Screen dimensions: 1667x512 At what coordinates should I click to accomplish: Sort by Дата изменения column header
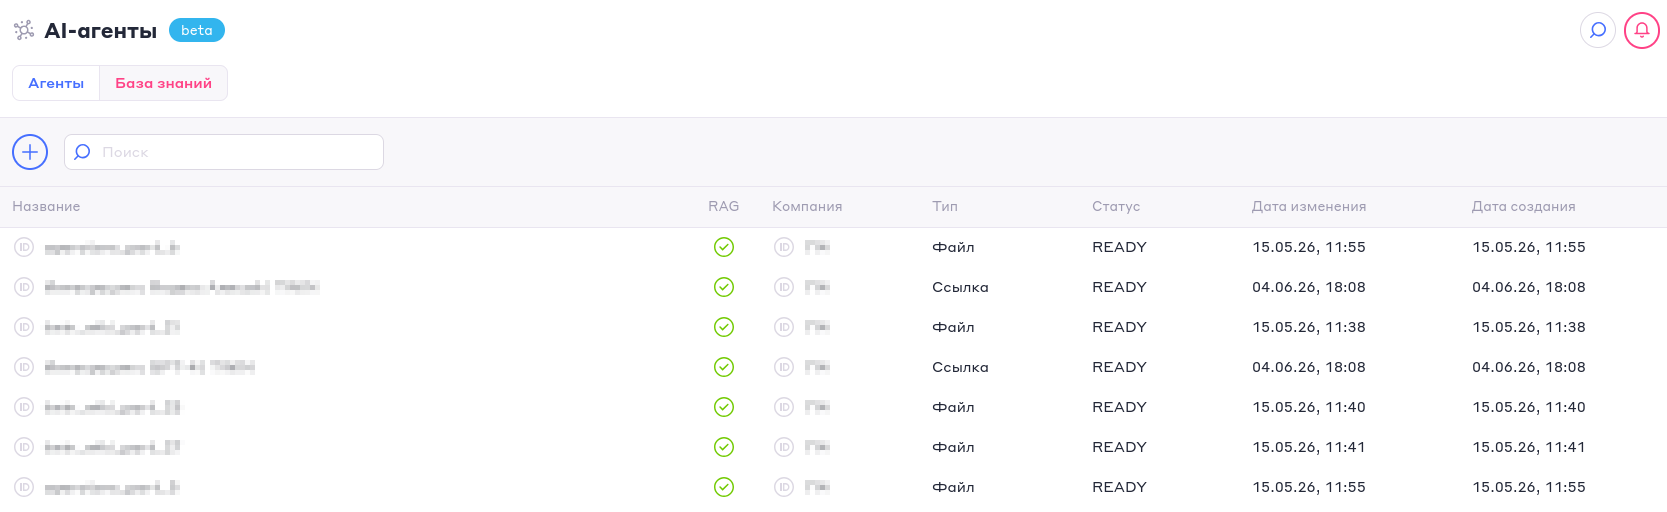(1309, 206)
